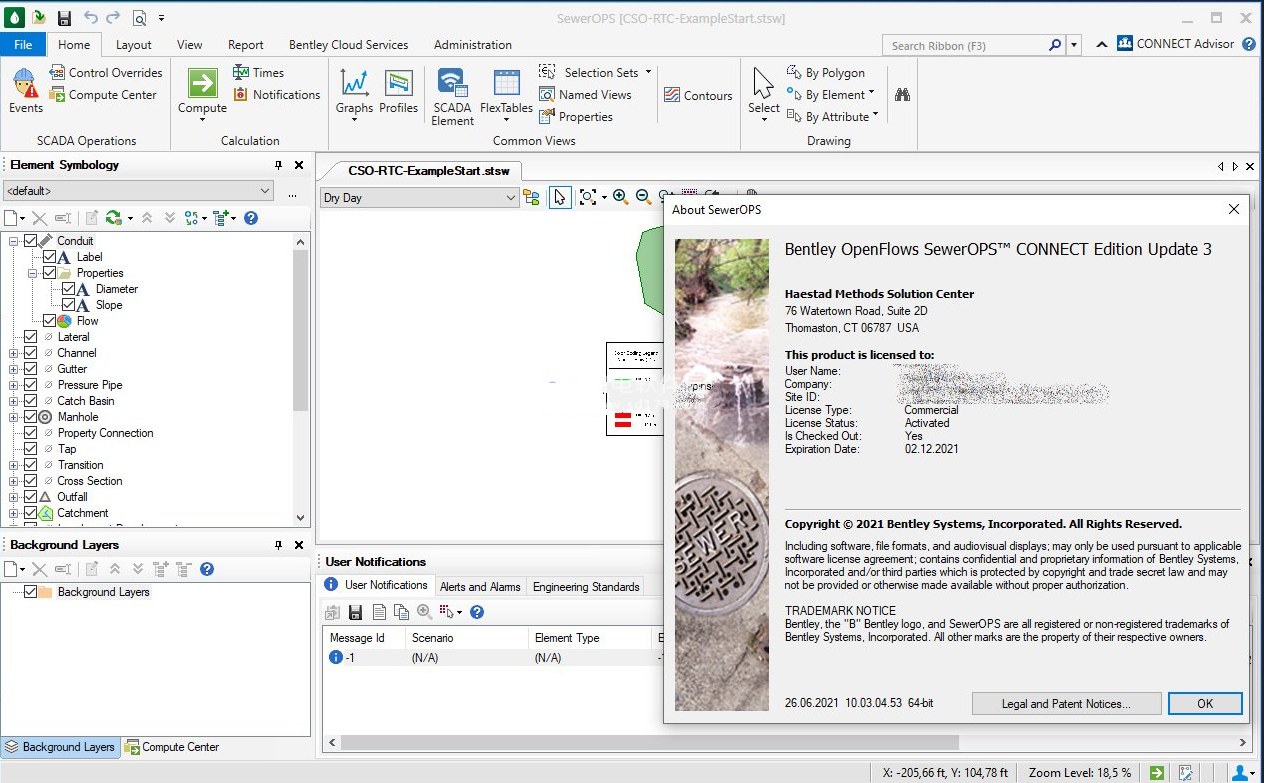Click the User Notifications horizontal scrollbar

click(x=649, y=743)
